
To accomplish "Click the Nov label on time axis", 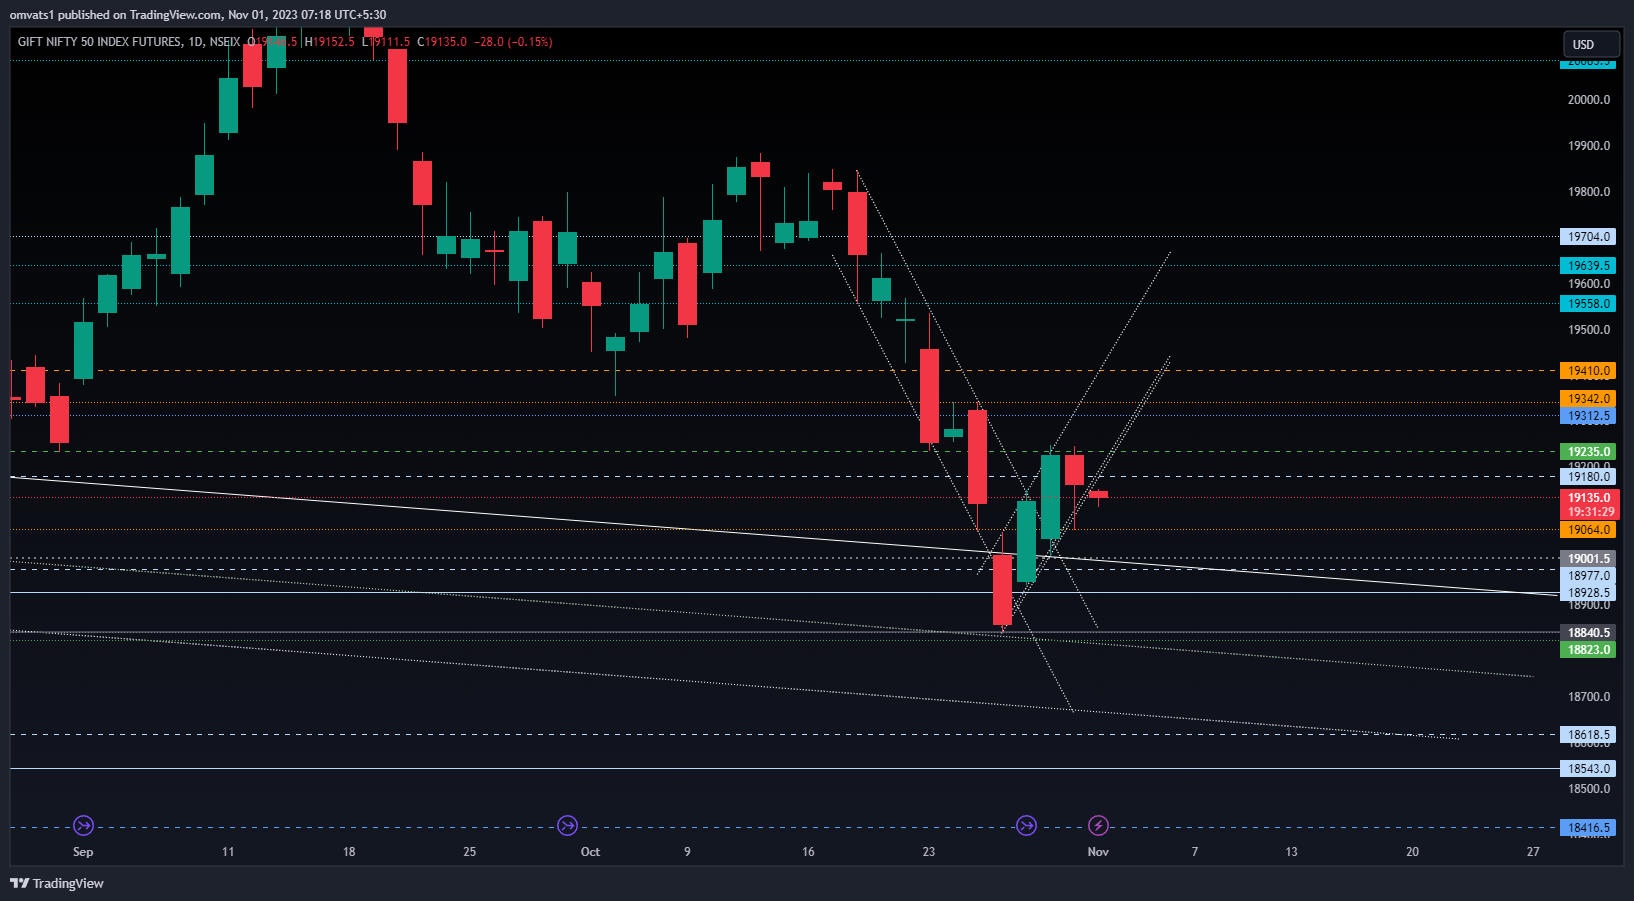I will click(x=1098, y=852).
